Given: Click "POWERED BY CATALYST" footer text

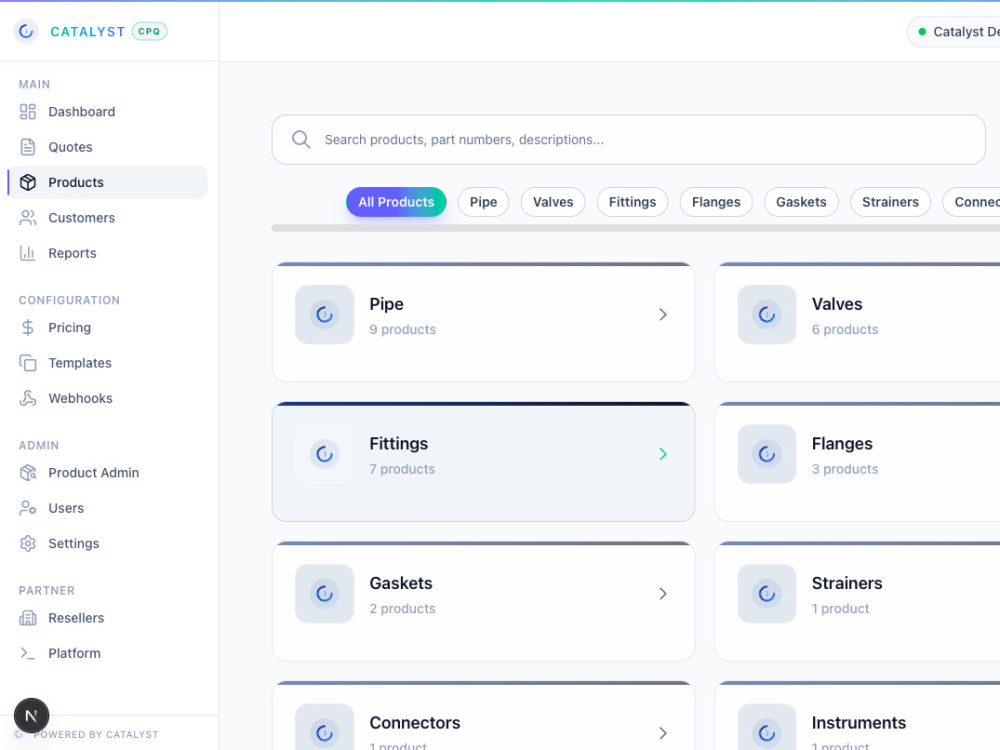Looking at the screenshot, I should coord(96,735).
